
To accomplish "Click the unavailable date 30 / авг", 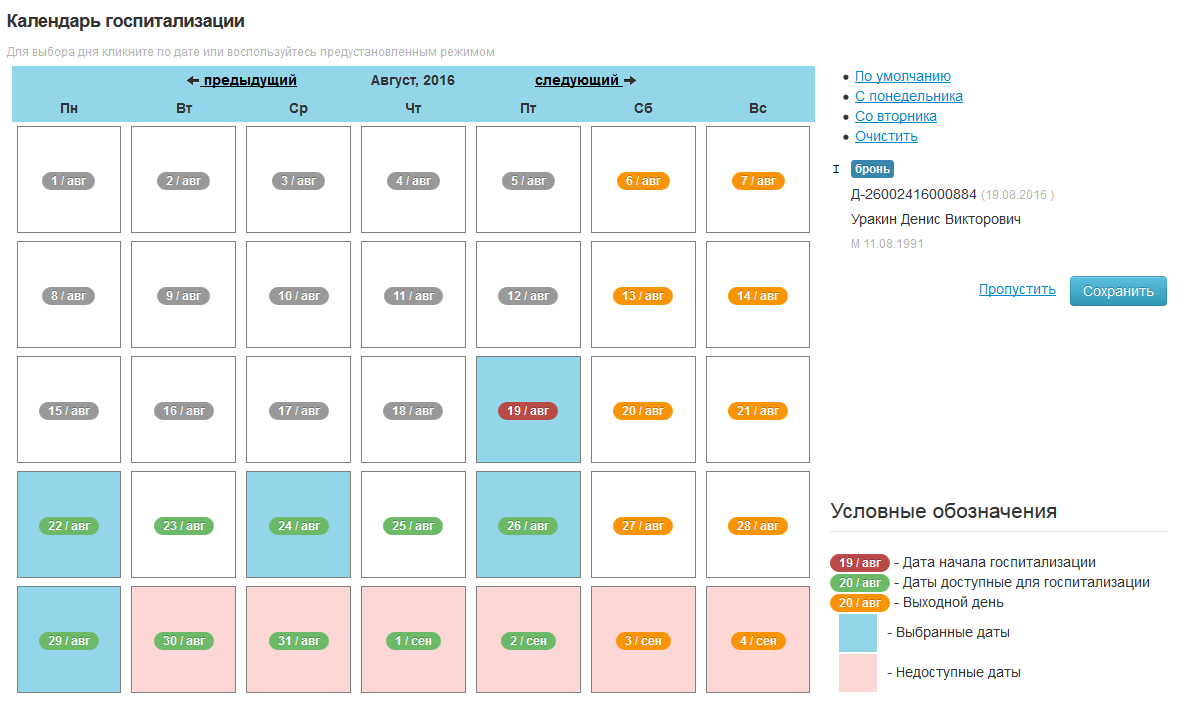I will [x=183, y=640].
